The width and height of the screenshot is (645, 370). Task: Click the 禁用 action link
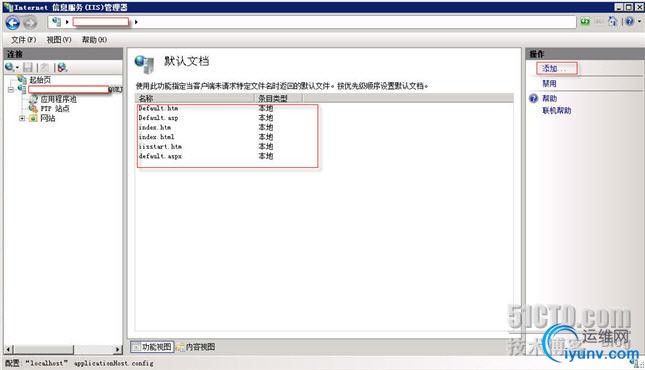click(549, 84)
